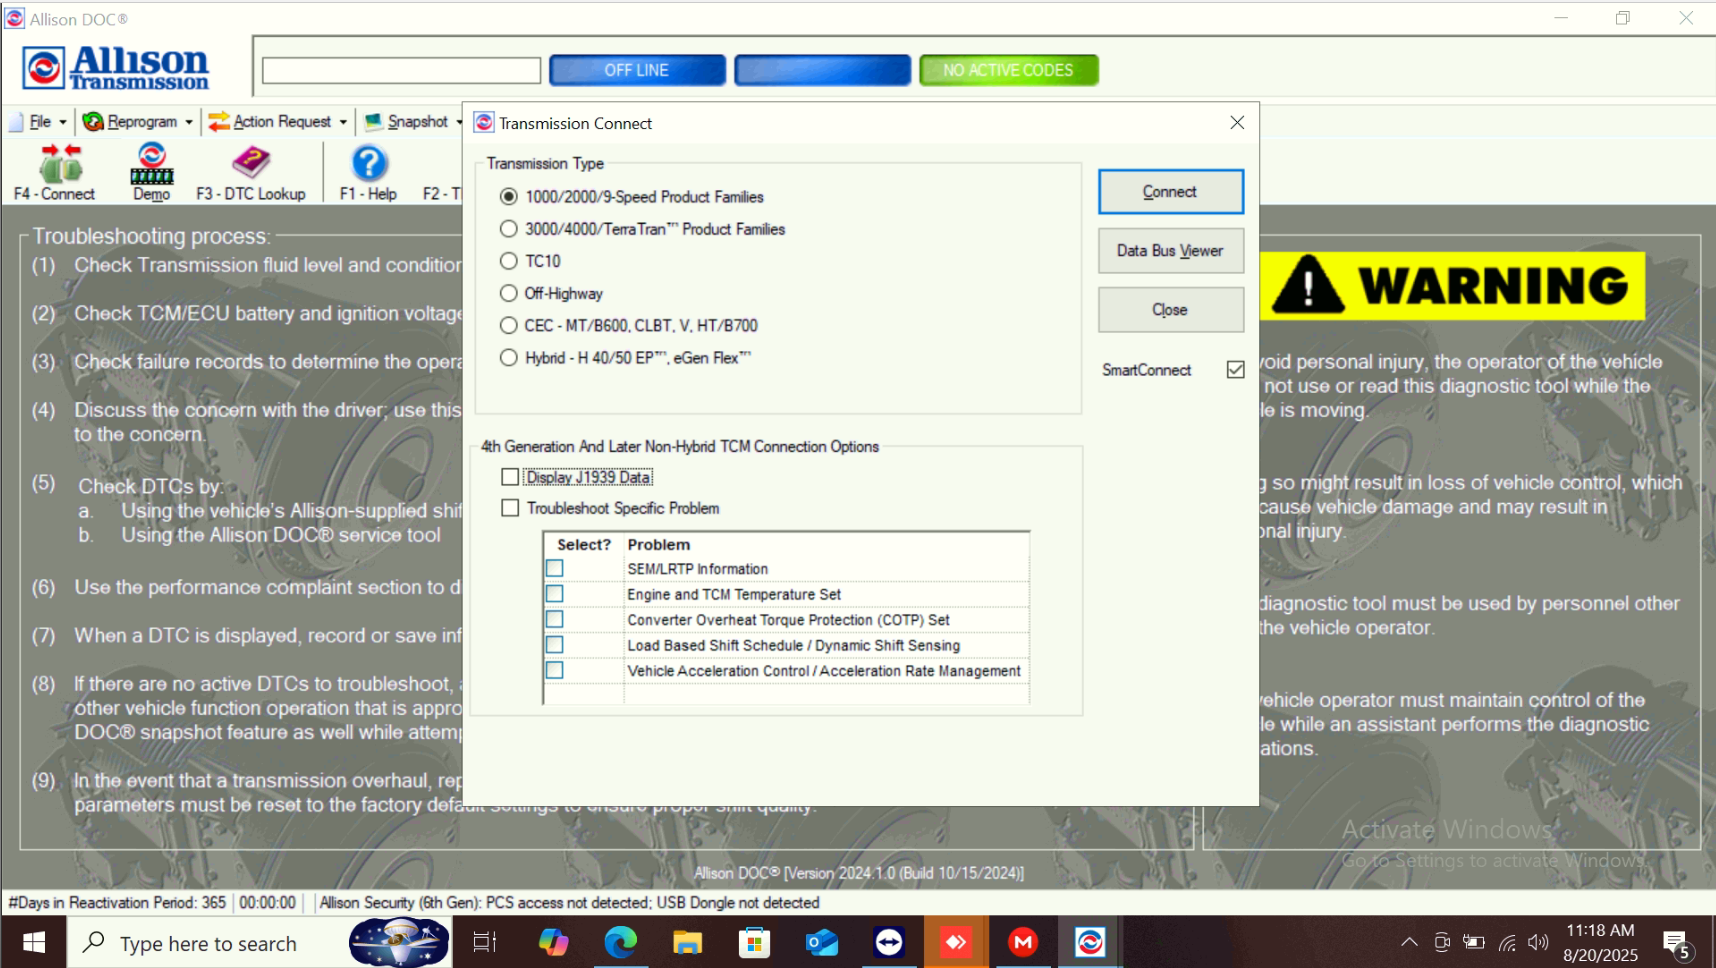
Task: Open File Explorer from the taskbar
Action: tap(687, 943)
